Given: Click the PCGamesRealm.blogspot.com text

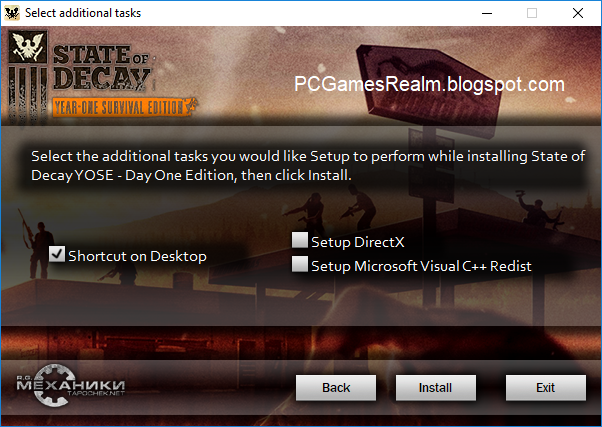Looking at the screenshot, I should (429, 84).
